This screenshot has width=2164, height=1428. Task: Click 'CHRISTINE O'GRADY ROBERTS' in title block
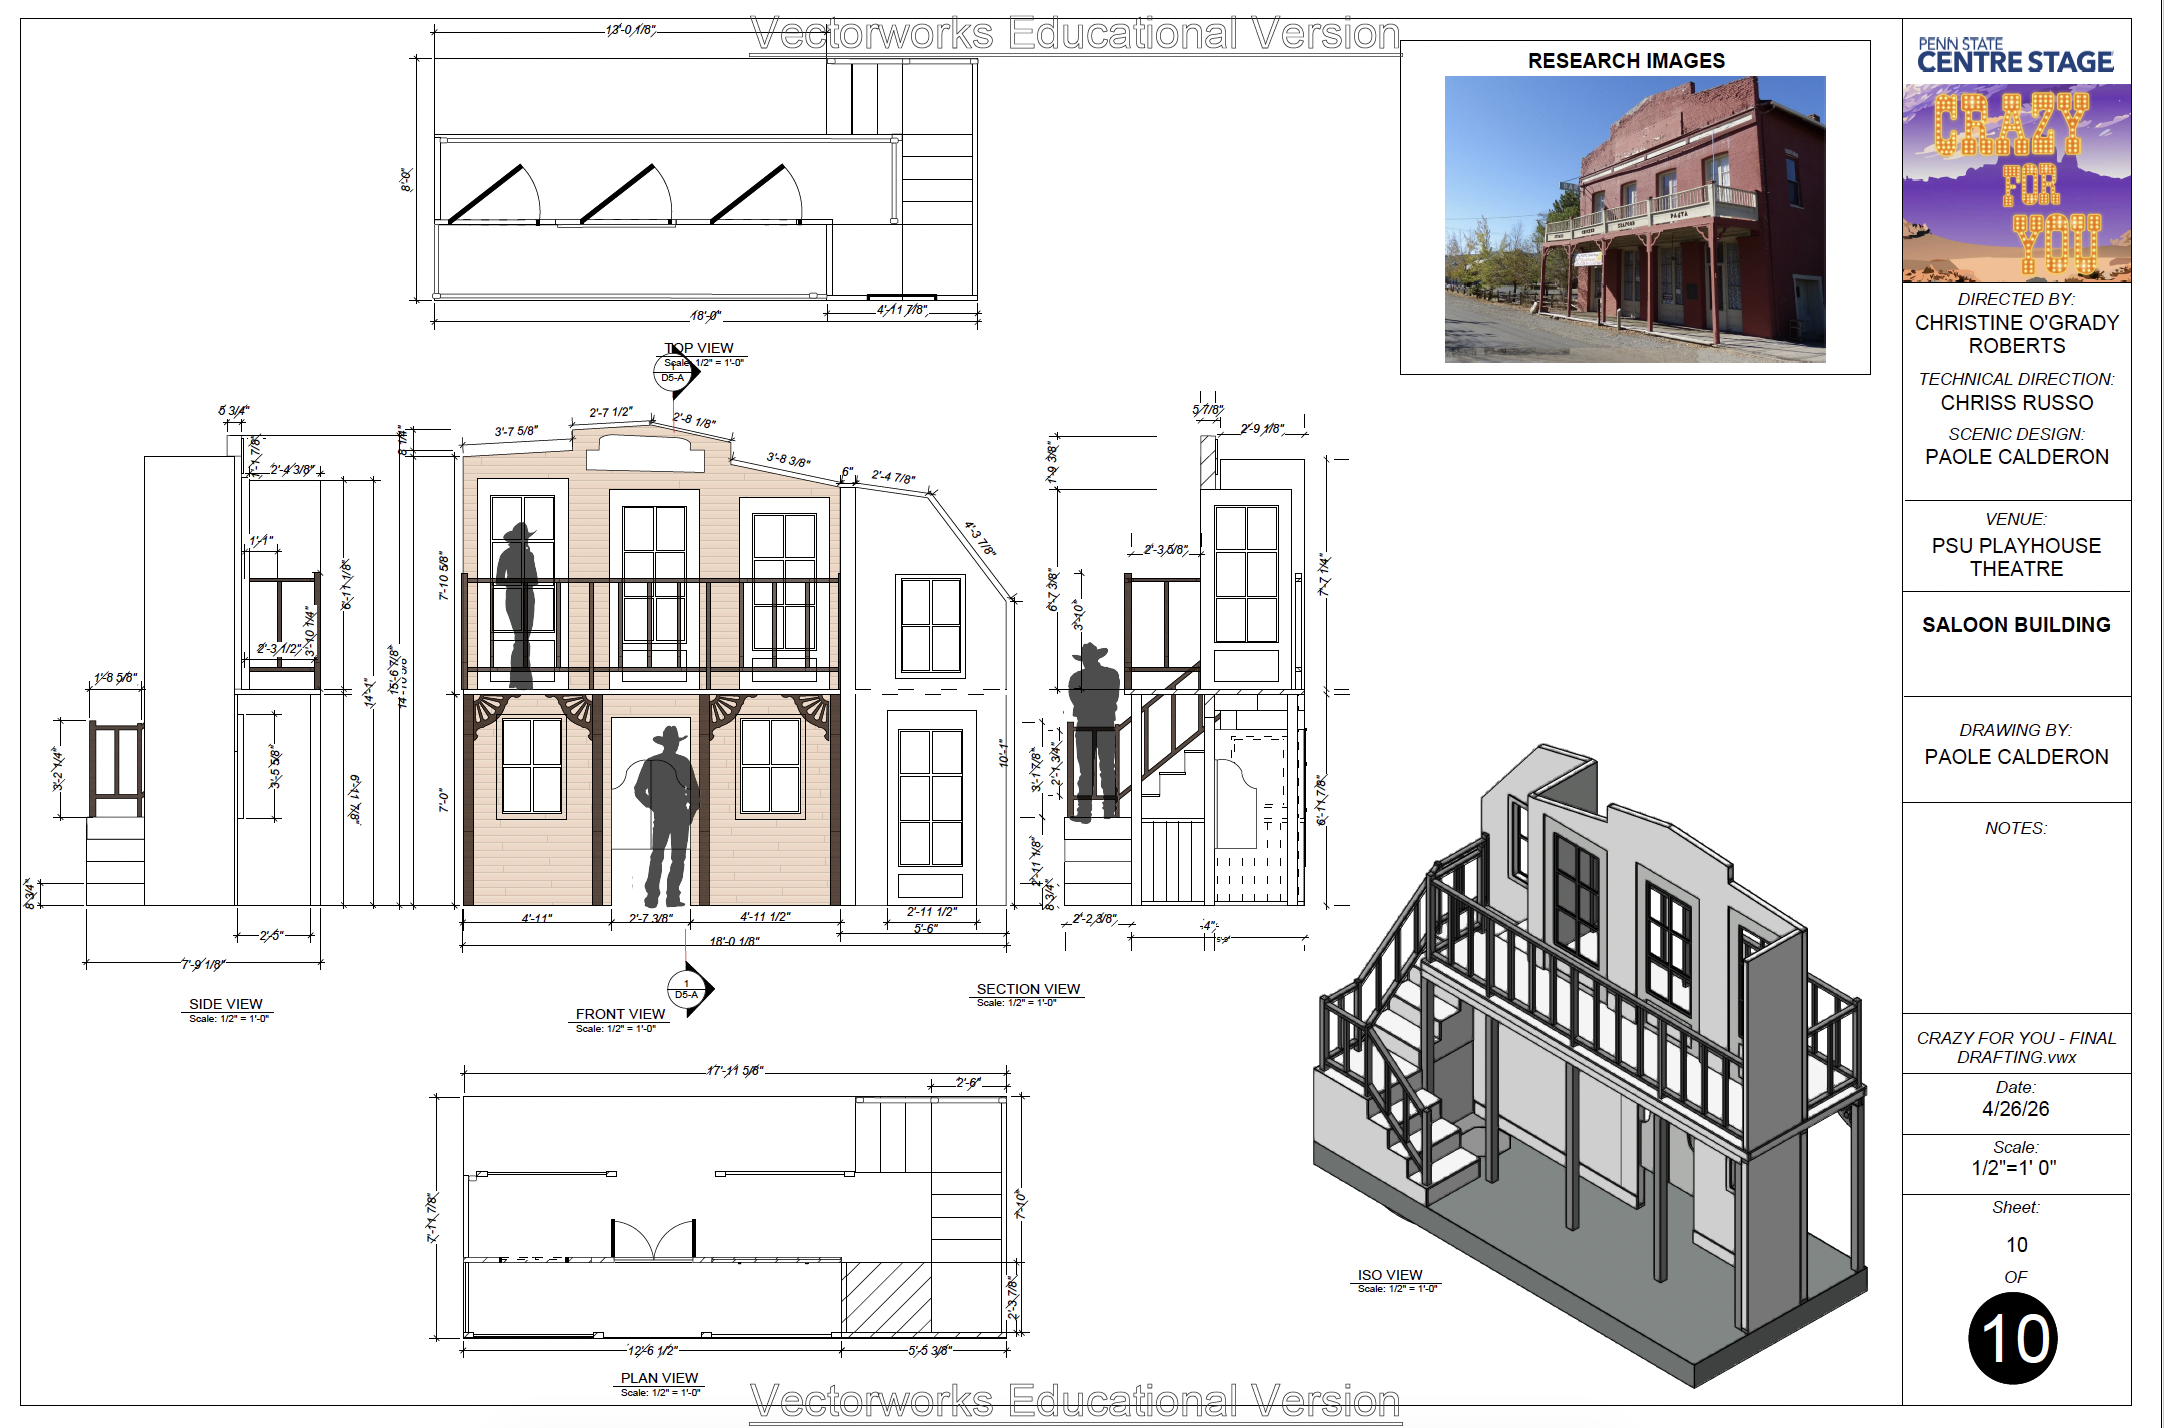pyautogui.click(x=2017, y=334)
